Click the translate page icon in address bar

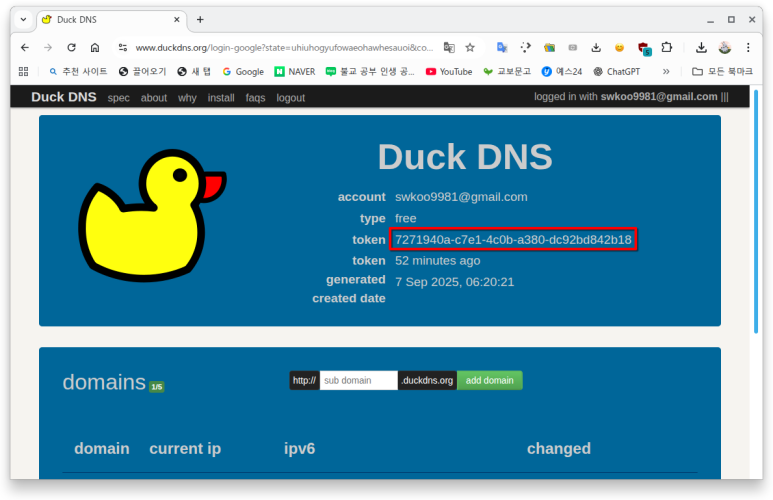pos(449,47)
